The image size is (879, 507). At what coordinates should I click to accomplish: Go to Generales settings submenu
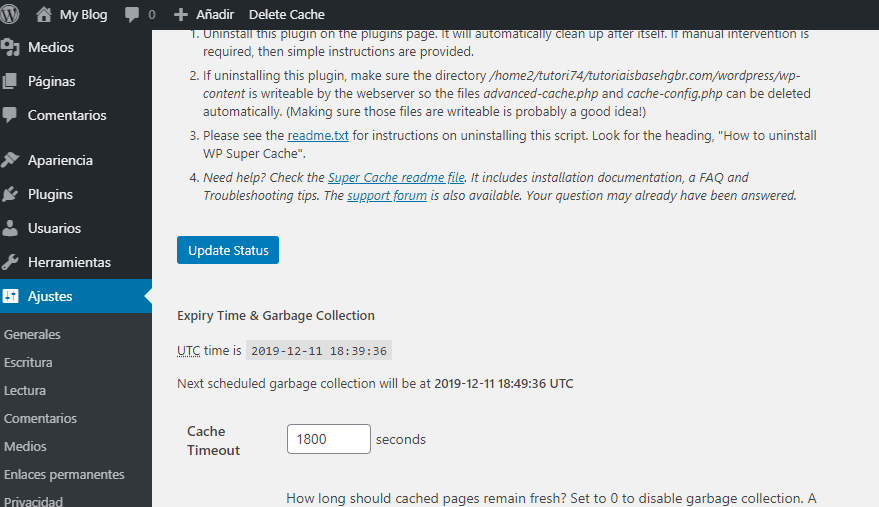tap(32, 334)
